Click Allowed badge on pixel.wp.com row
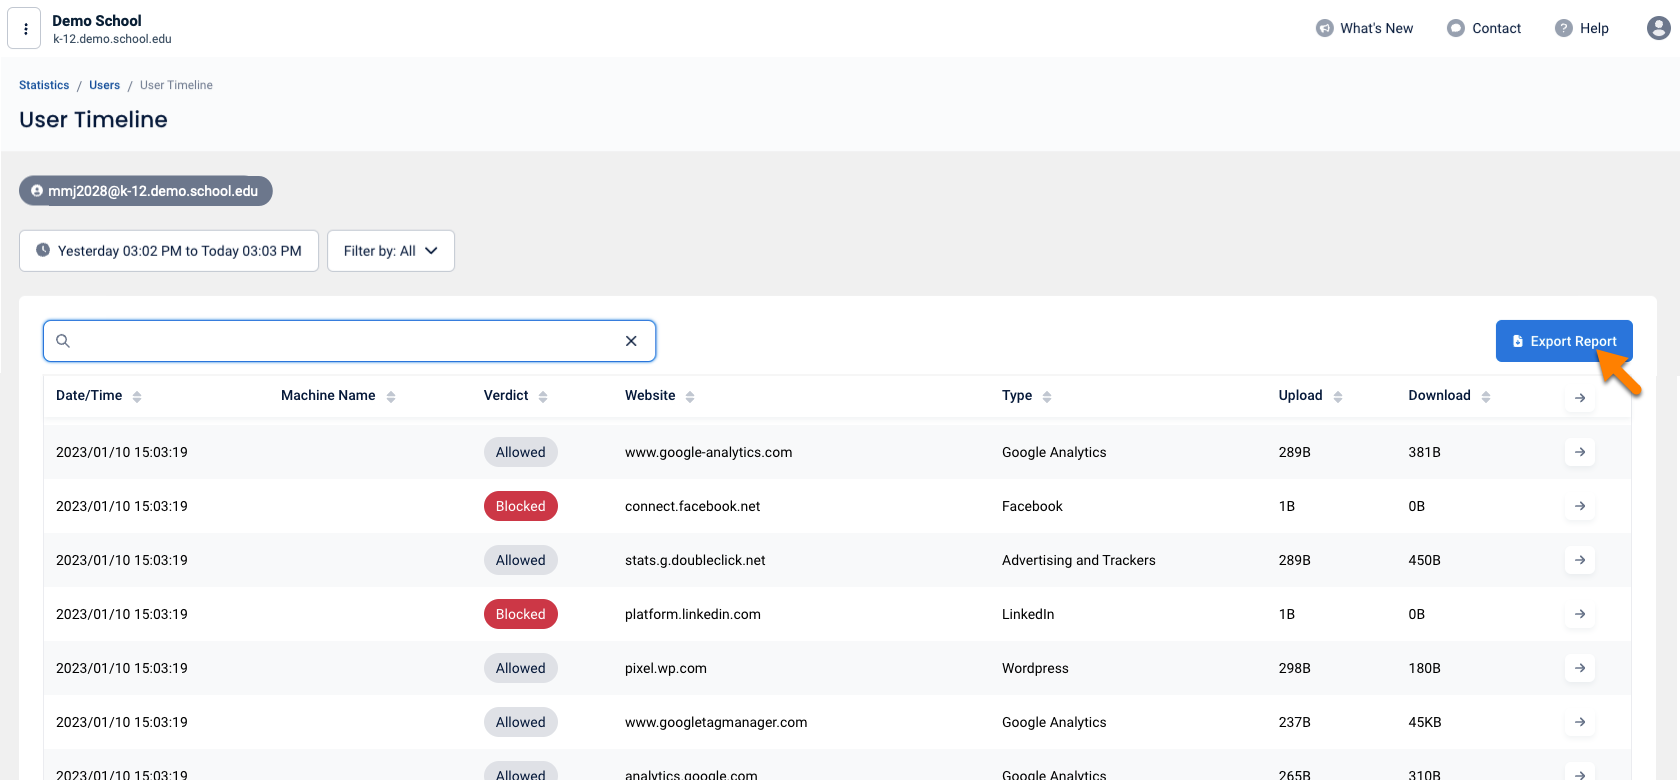Screen dimensions: 1680x780 521,668
